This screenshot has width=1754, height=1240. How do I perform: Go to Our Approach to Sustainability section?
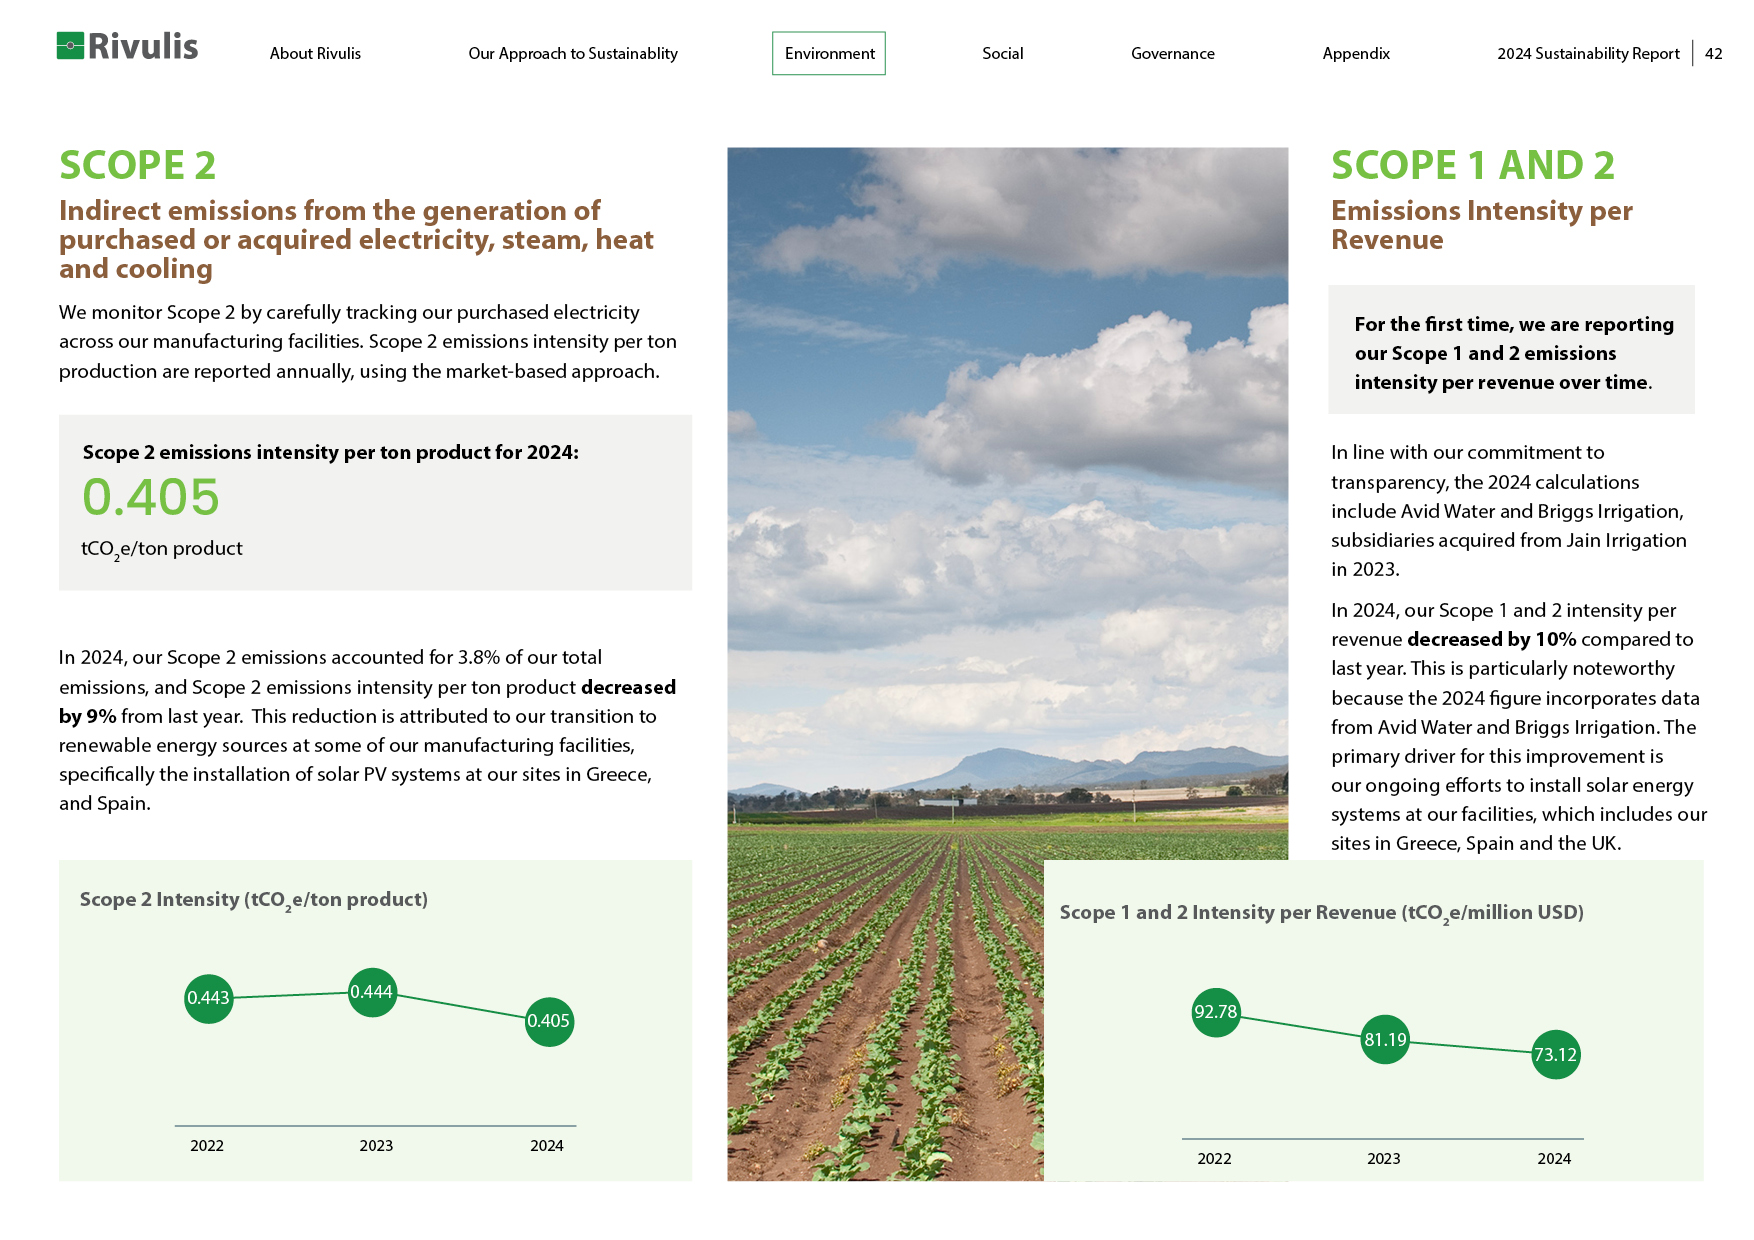[x=572, y=54]
